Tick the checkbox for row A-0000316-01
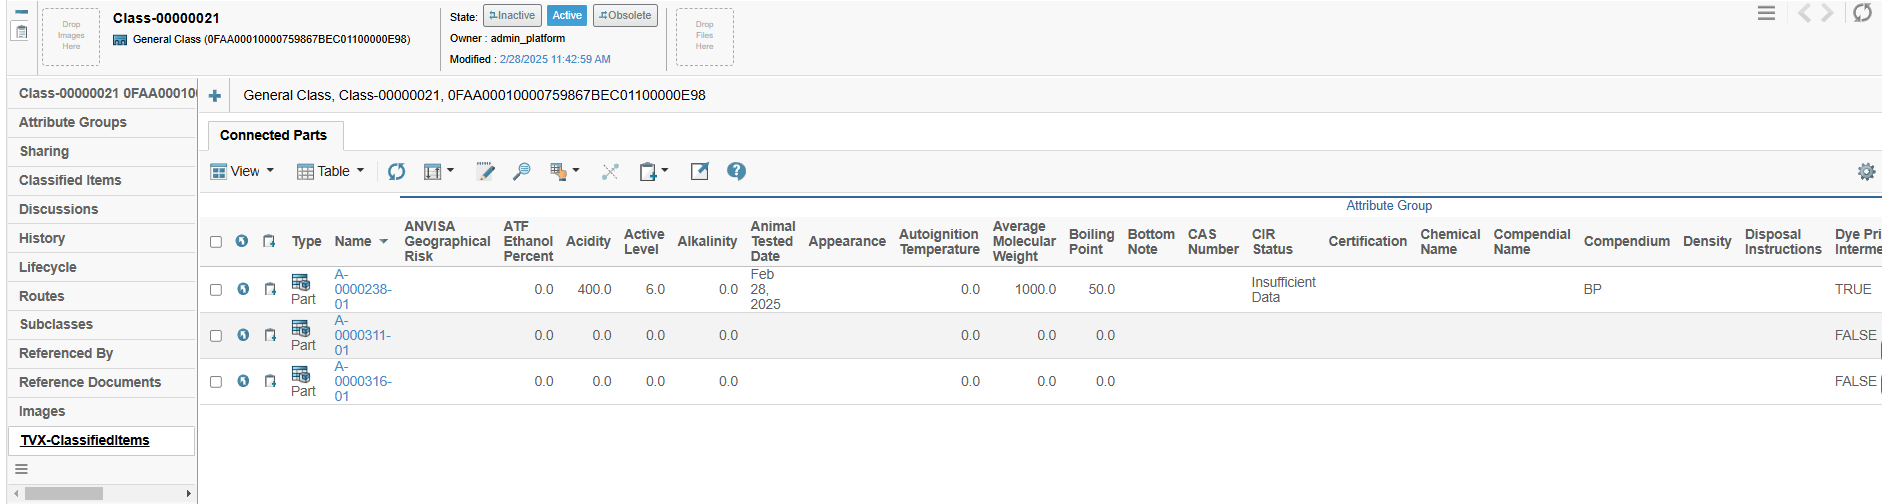The image size is (1882, 504). (x=216, y=382)
